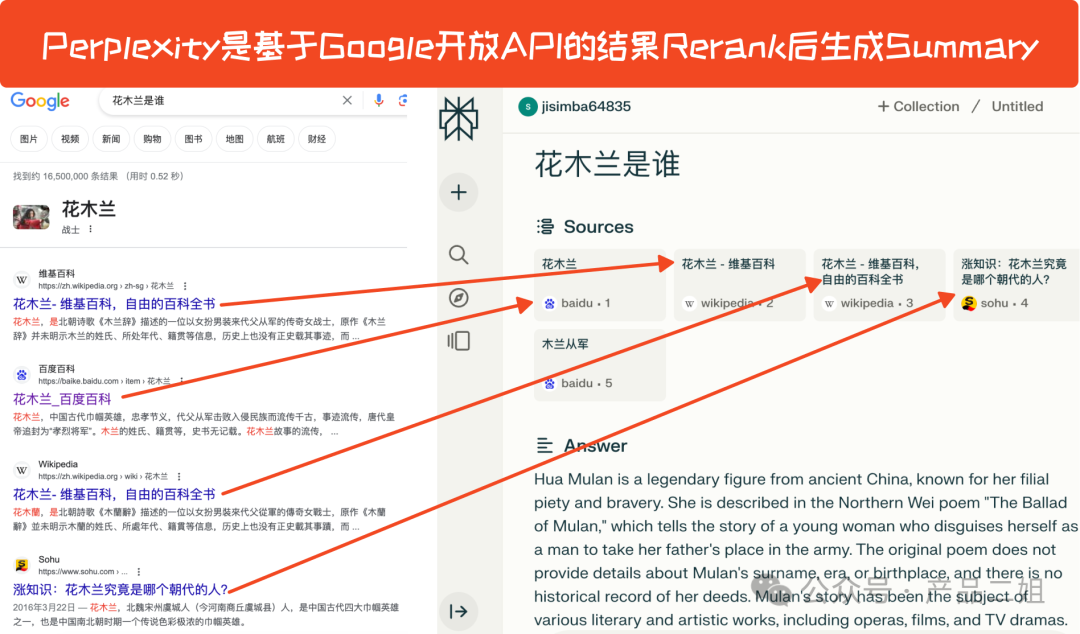Click the 找到约 16,500,000 条结果 stats text
This screenshot has height=634, width=1080.
(x=98, y=176)
